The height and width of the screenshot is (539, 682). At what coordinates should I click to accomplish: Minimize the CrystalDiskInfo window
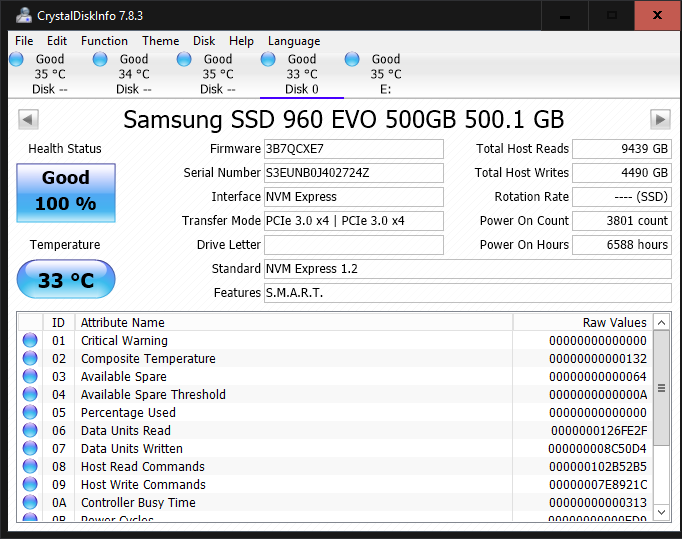(565, 16)
